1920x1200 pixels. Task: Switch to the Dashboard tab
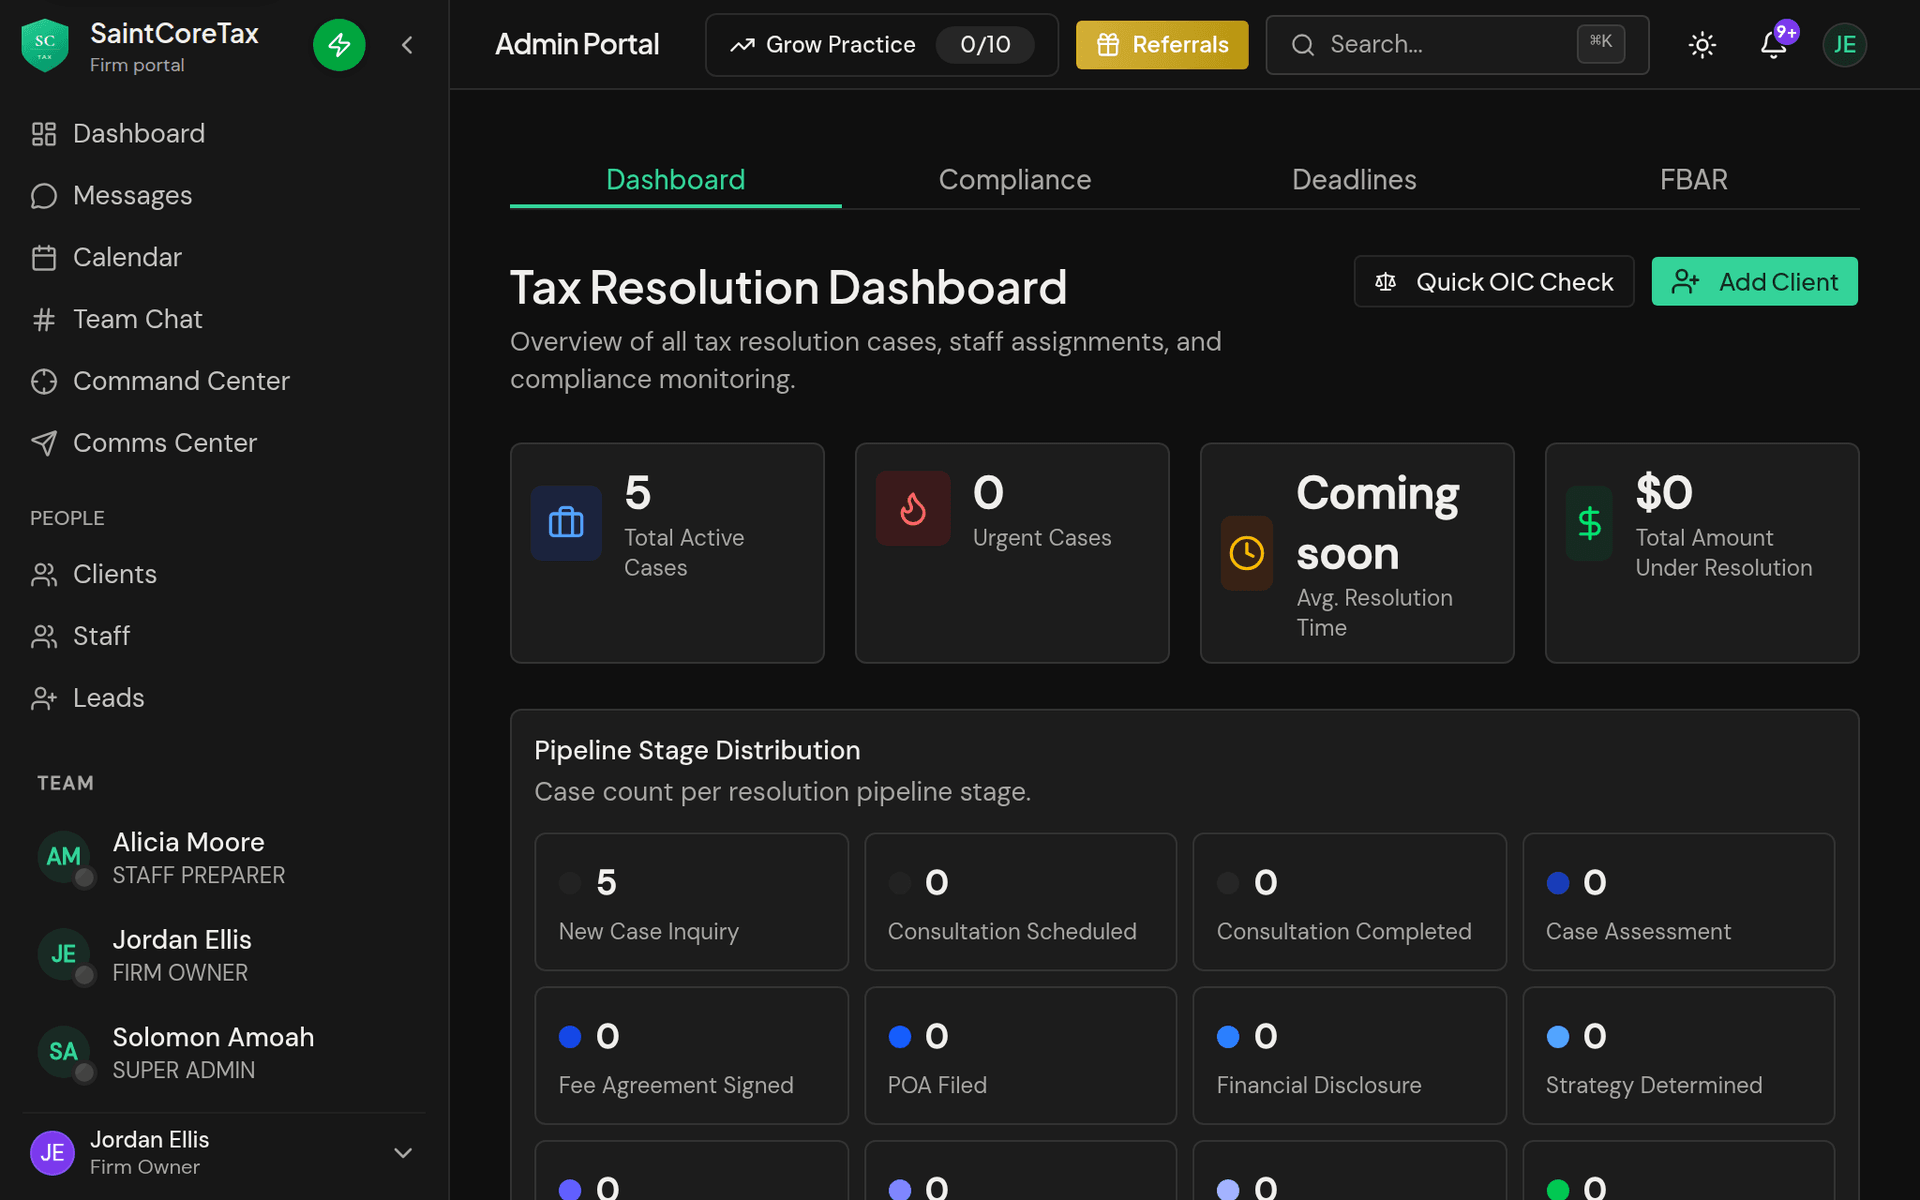coord(676,180)
